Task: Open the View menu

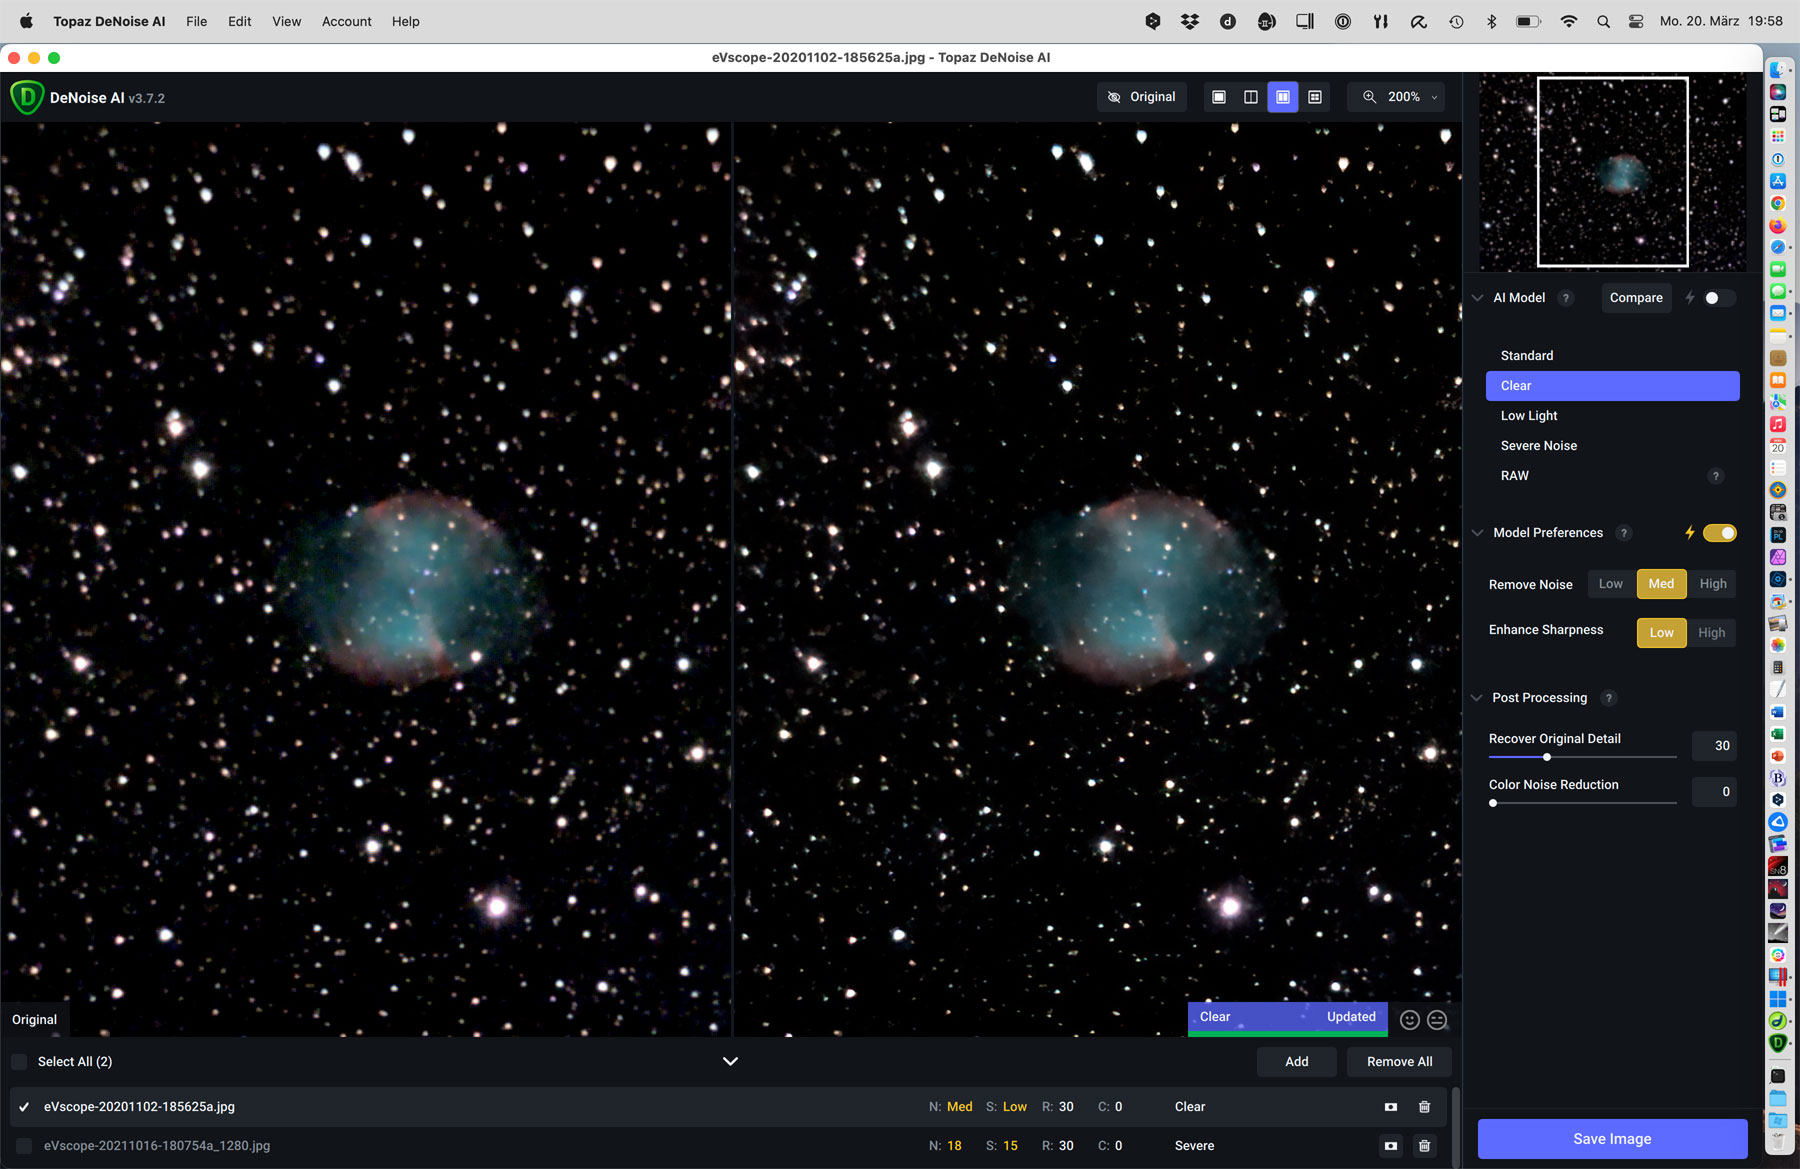Action: click(287, 21)
